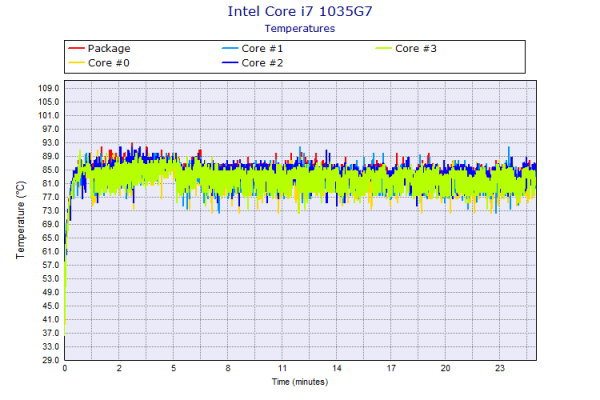Click the 109.0 y-axis value

(x=49, y=88)
